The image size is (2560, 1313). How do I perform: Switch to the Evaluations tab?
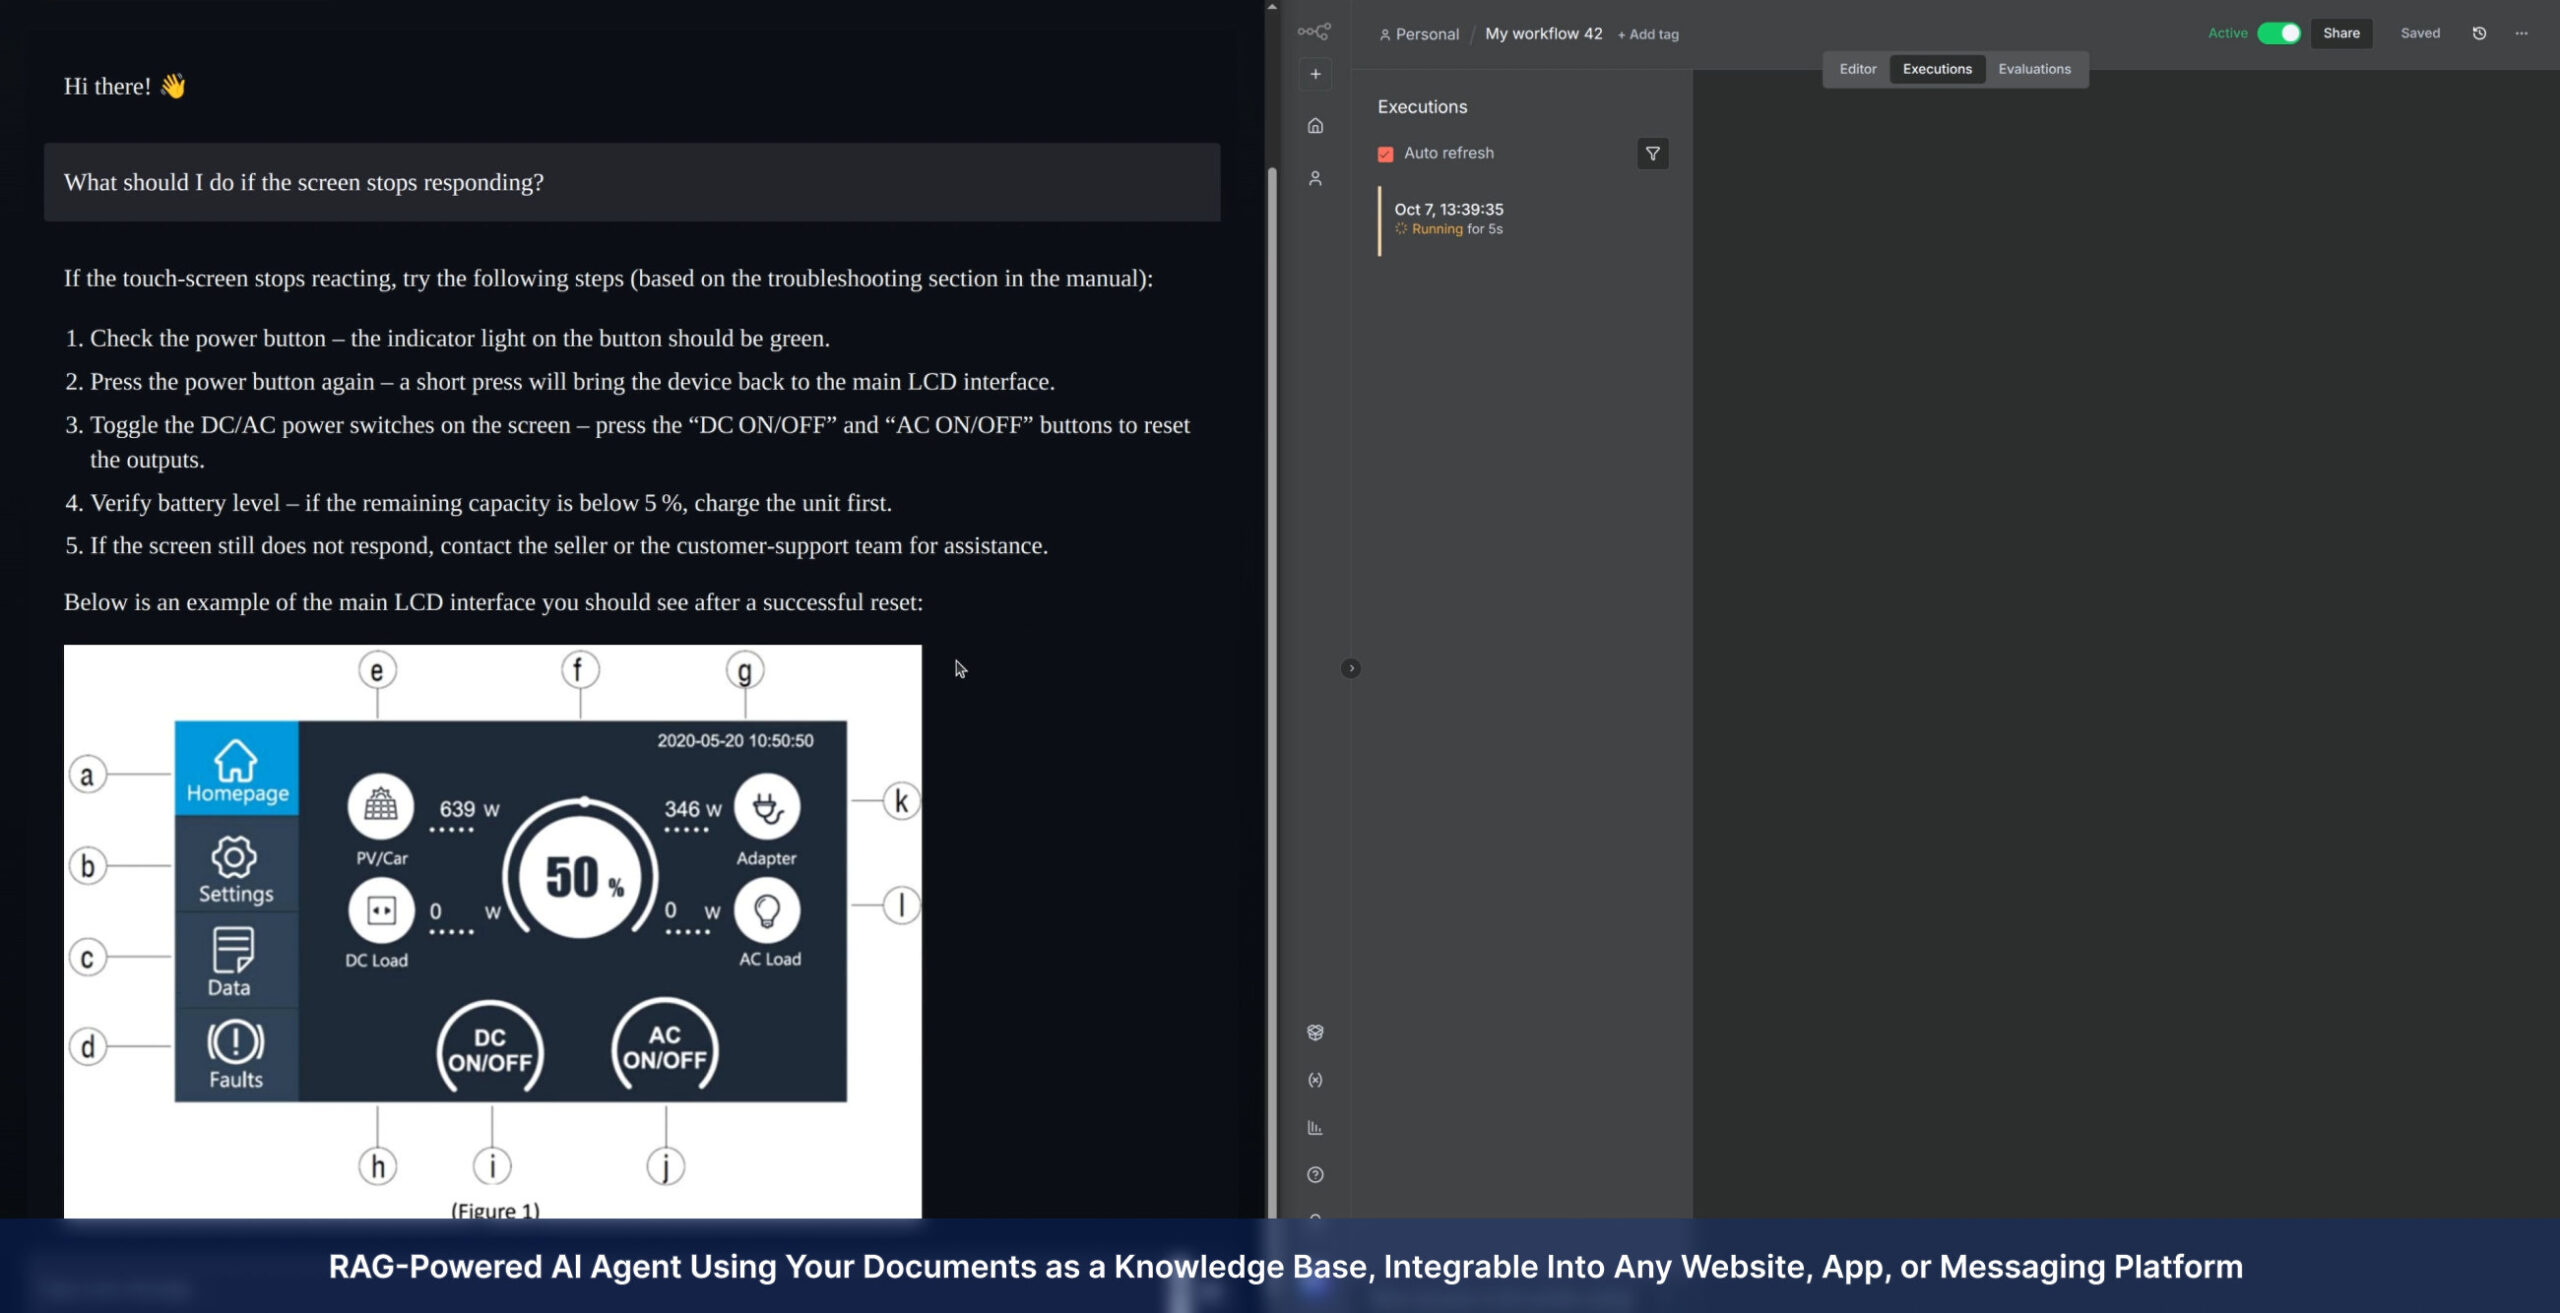tap(2034, 69)
